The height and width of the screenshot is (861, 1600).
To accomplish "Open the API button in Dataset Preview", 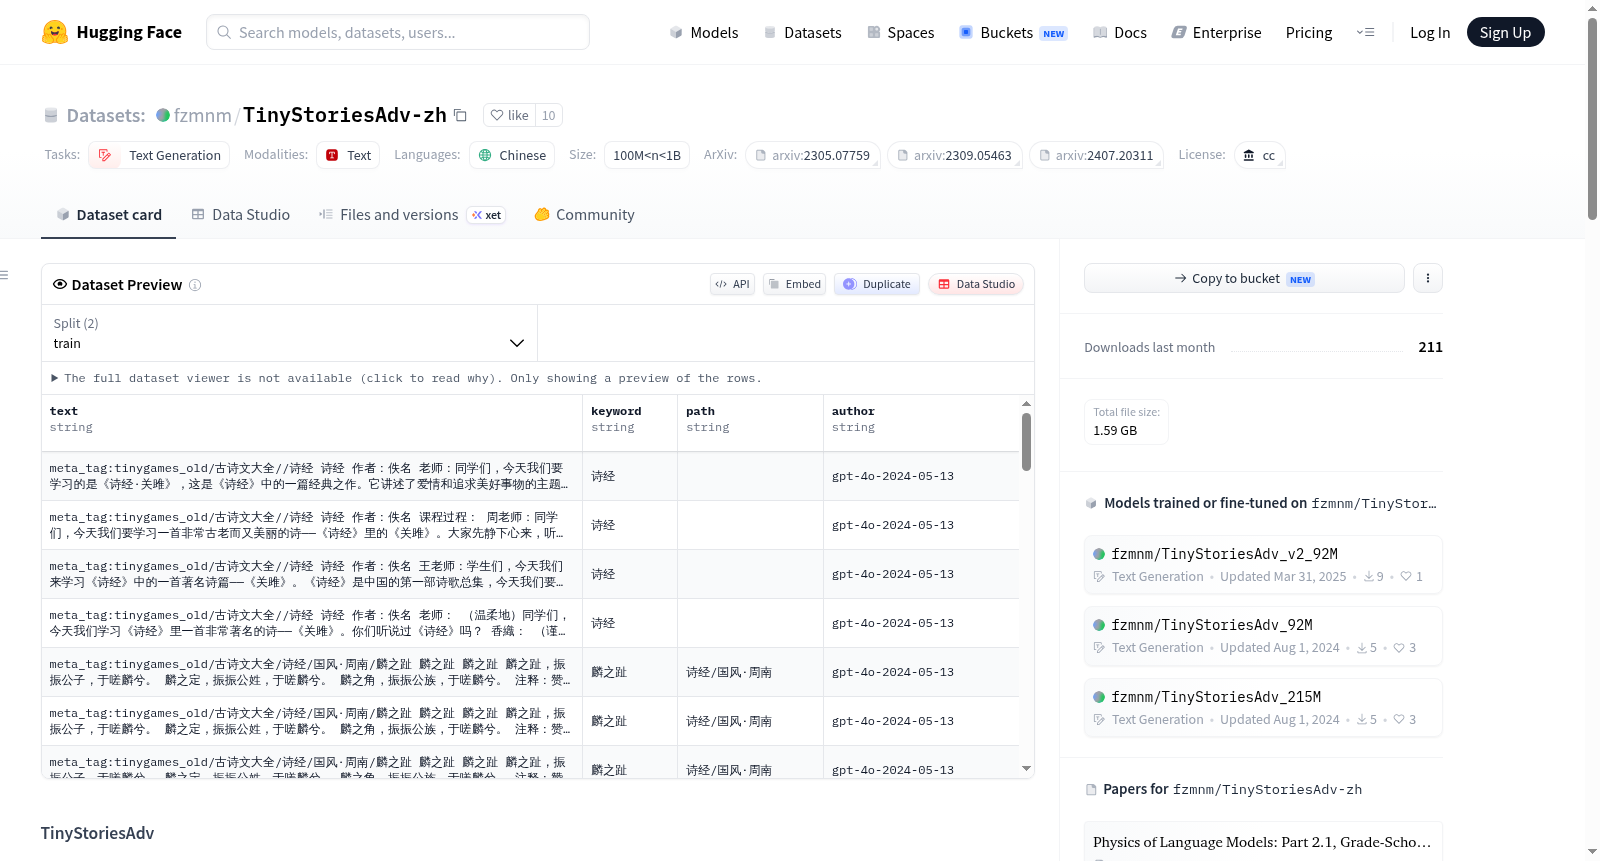I will point(732,284).
